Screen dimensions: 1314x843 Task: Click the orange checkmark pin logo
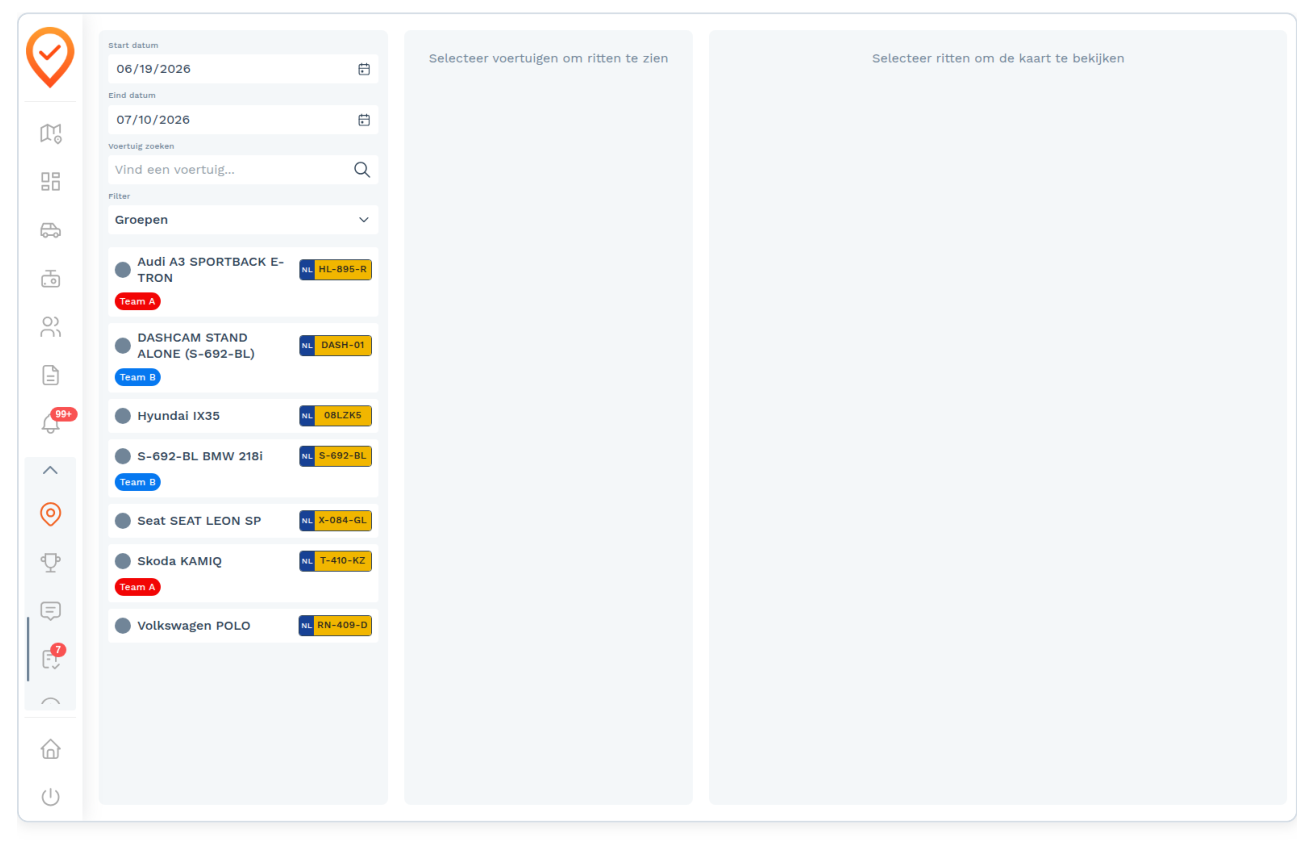50,57
